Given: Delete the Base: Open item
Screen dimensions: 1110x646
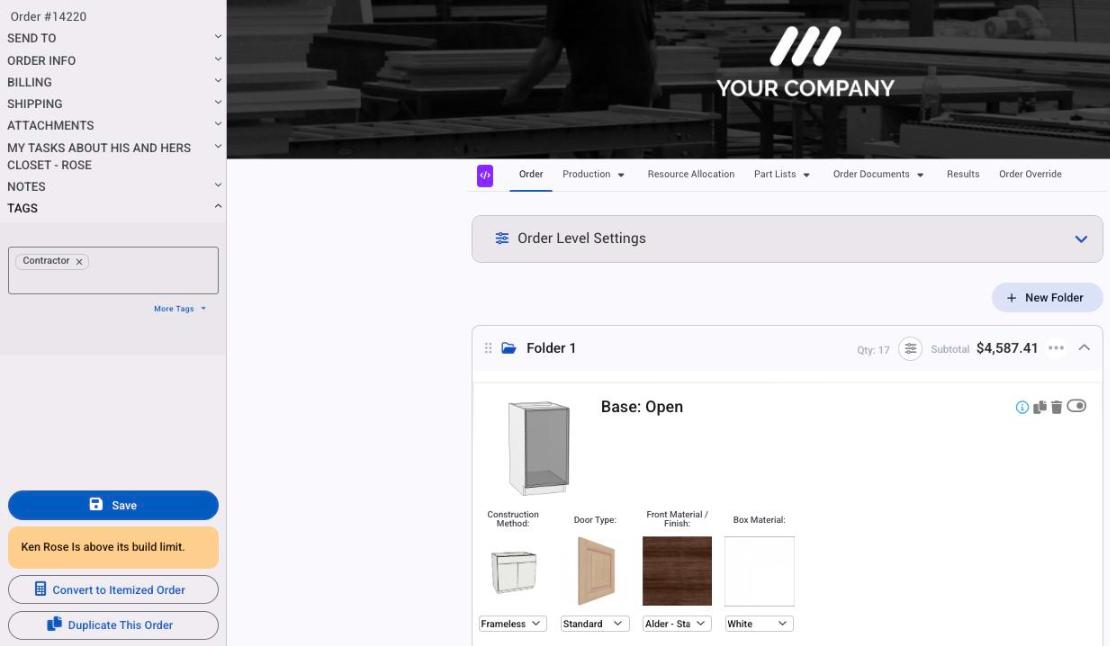Looking at the screenshot, I should coord(1057,407).
